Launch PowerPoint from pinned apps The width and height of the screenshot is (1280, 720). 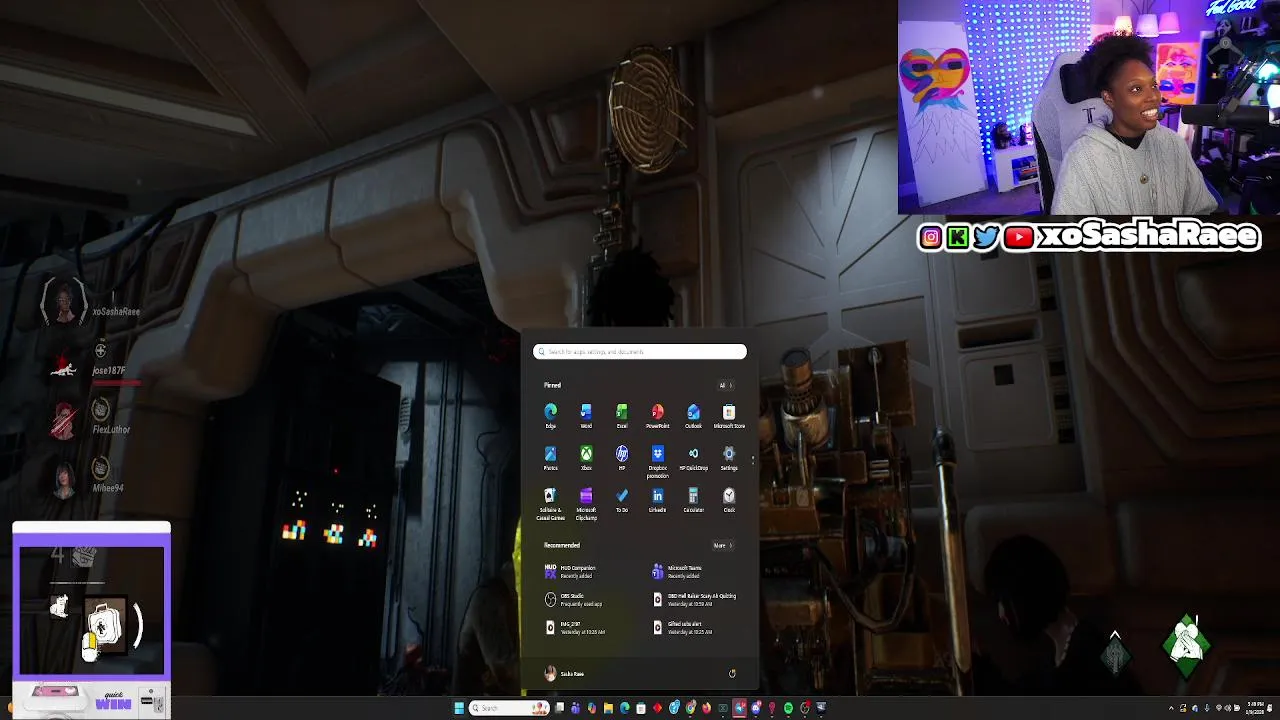coord(657,416)
